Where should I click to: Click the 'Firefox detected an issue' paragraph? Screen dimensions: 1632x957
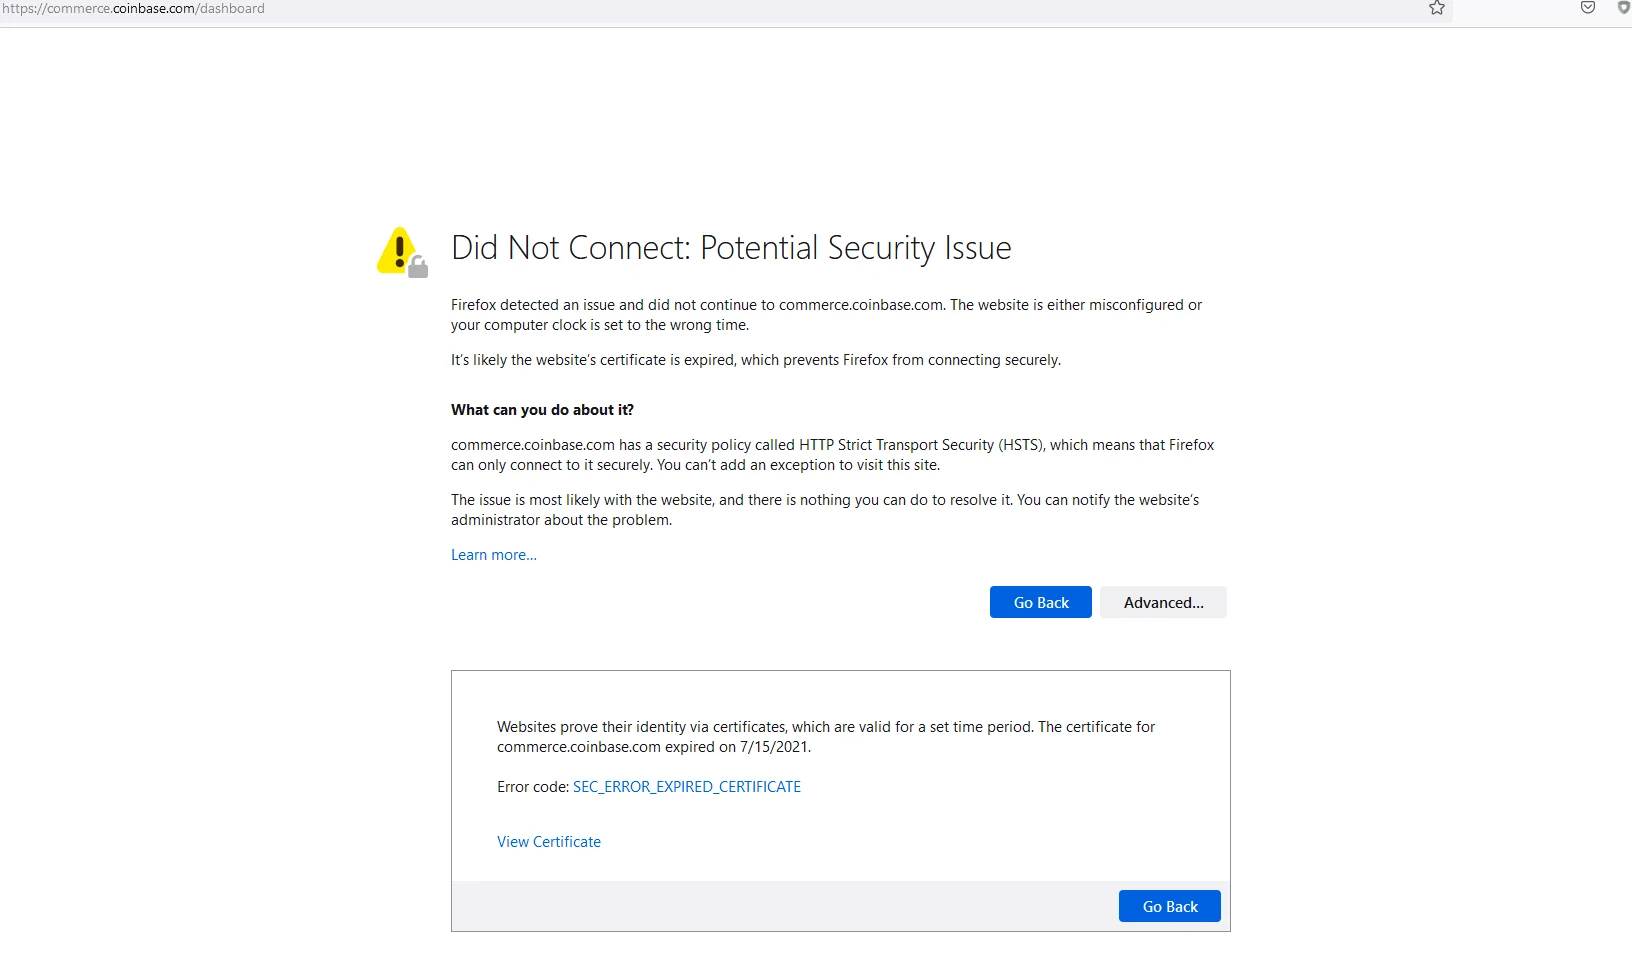(x=827, y=315)
